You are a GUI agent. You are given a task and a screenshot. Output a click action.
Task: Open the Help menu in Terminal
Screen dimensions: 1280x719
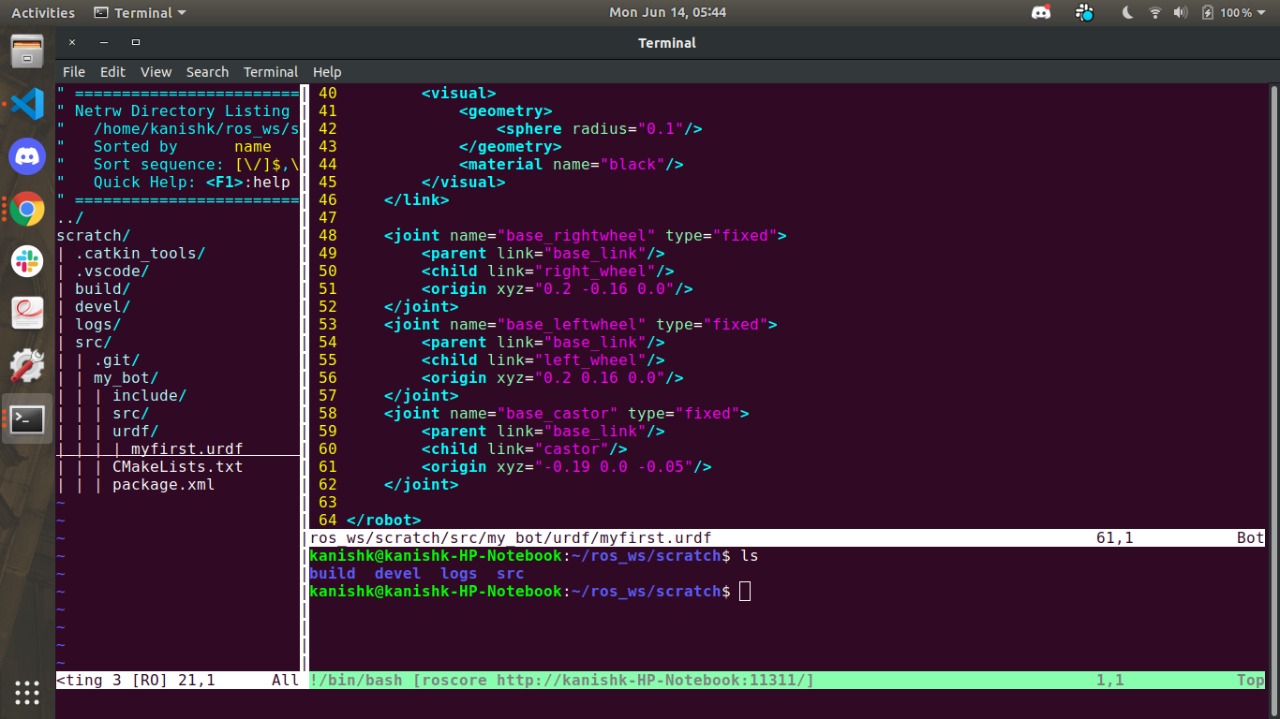[x=327, y=71]
